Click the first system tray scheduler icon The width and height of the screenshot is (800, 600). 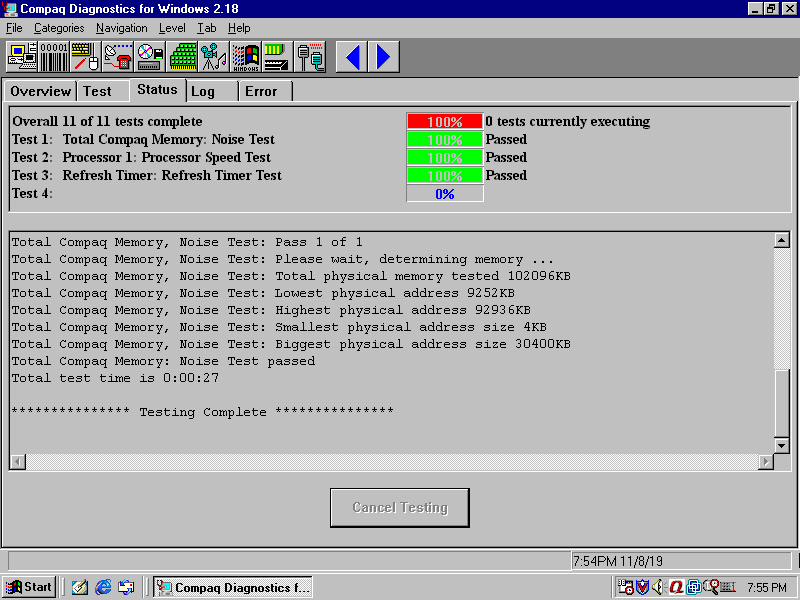tap(626, 588)
